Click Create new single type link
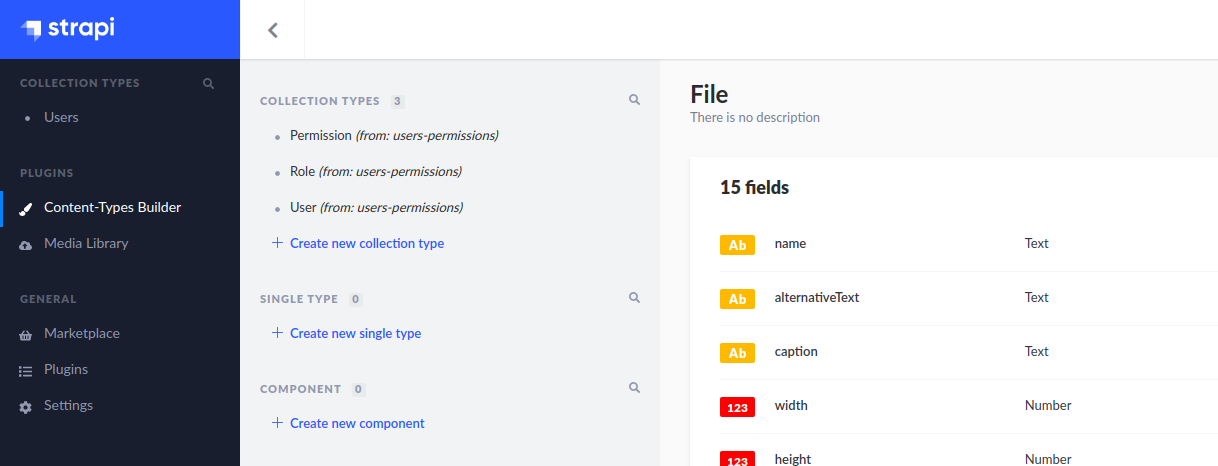The height and width of the screenshot is (466, 1218). tap(356, 333)
